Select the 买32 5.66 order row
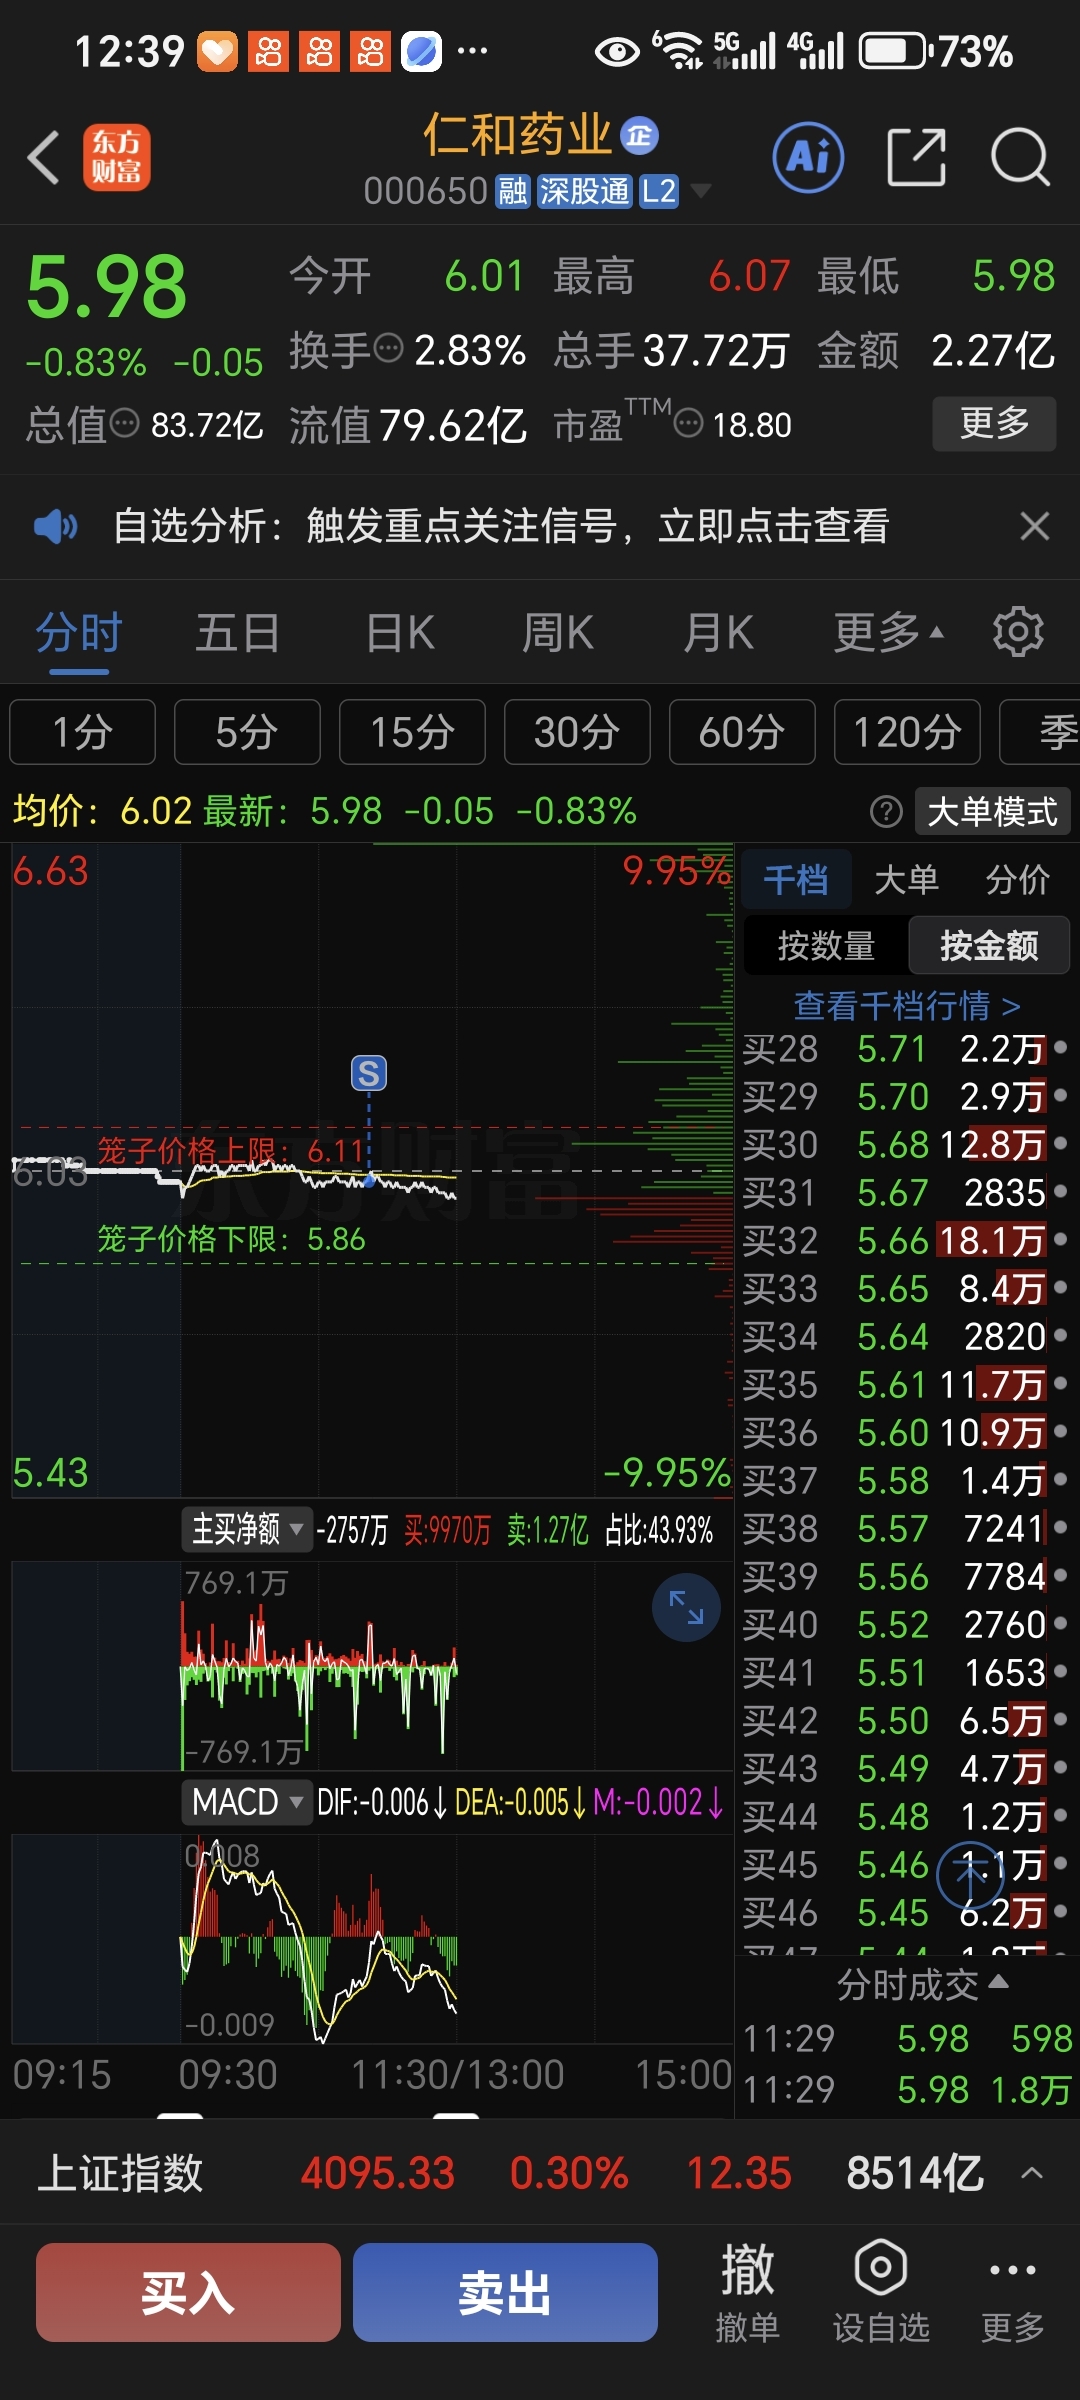This screenshot has width=1080, height=2400. tap(906, 1240)
